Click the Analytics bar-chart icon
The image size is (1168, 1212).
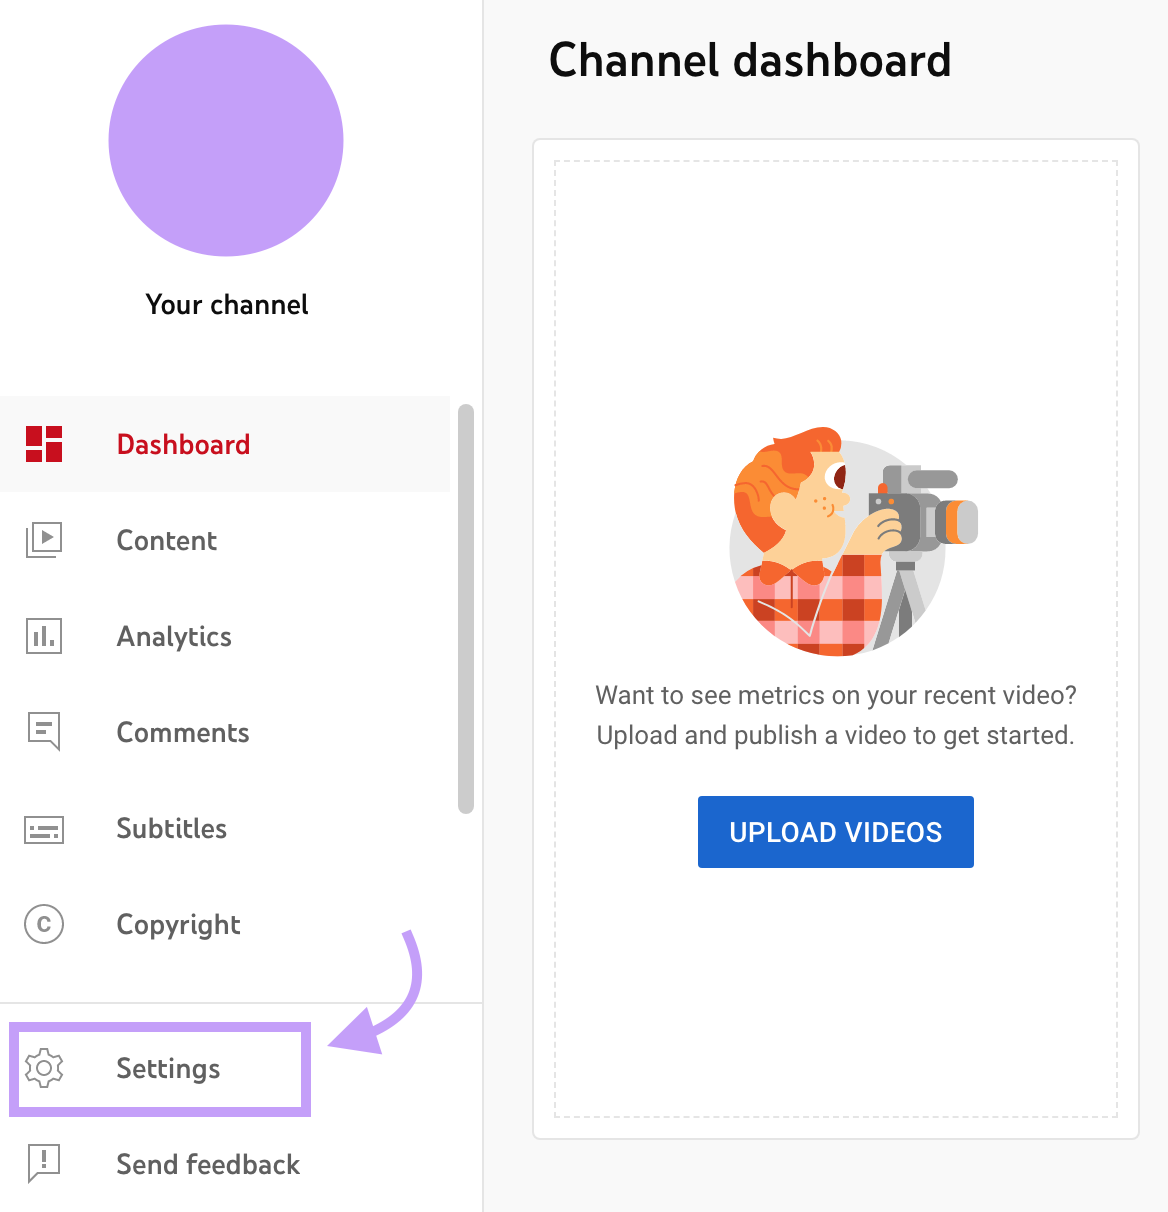pos(43,636)
